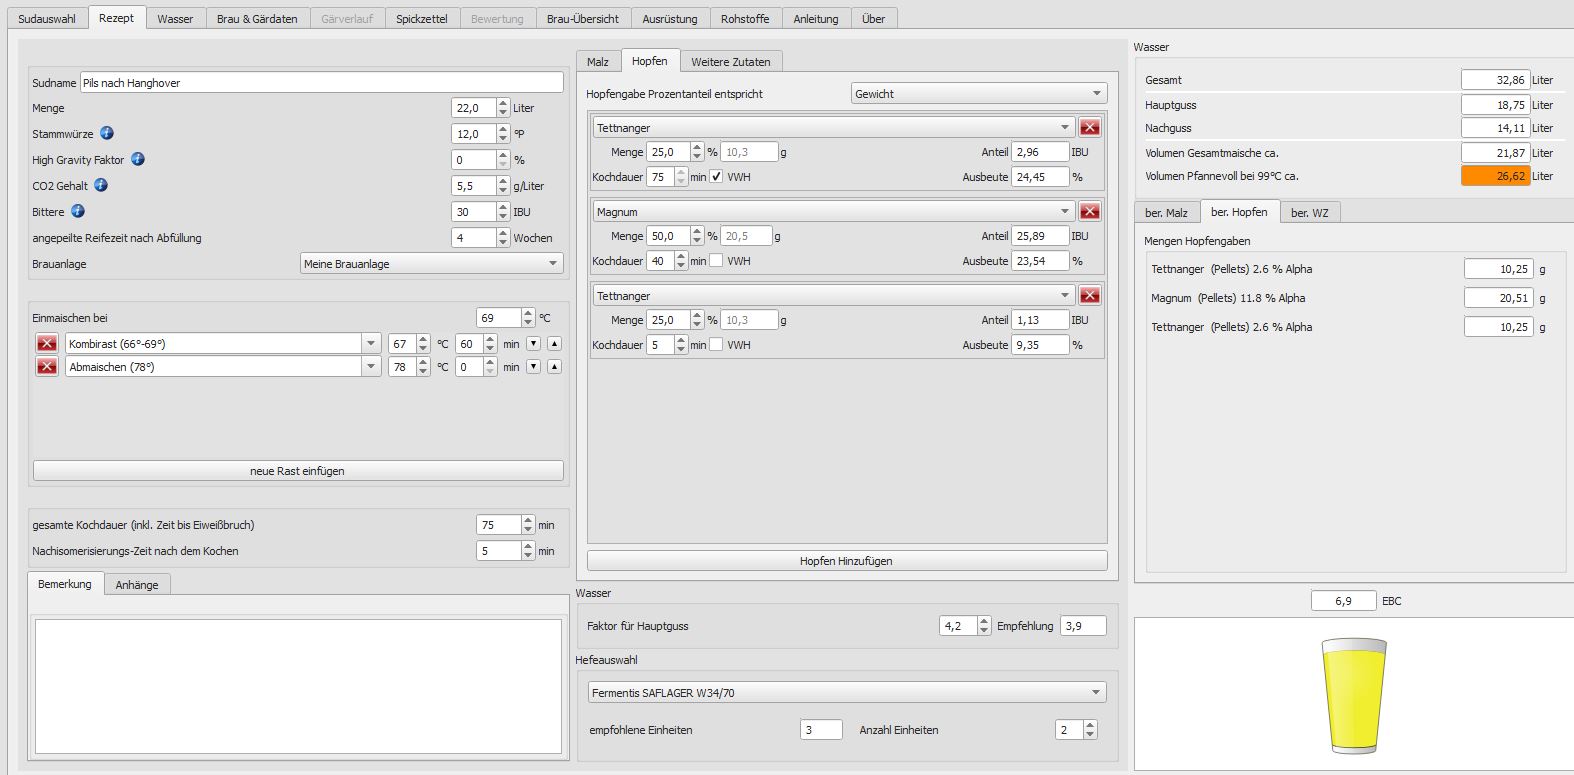This screenshot has height=775, width=1574.
Task: Open the CO2 Gehalt info icon
Action: tap(101, 185)
